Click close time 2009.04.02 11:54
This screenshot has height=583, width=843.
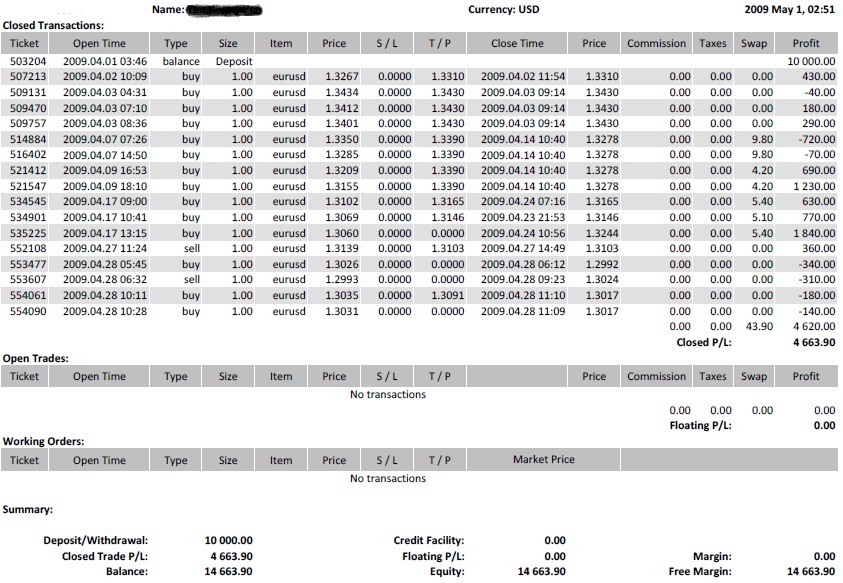click(x=523, y=76)
